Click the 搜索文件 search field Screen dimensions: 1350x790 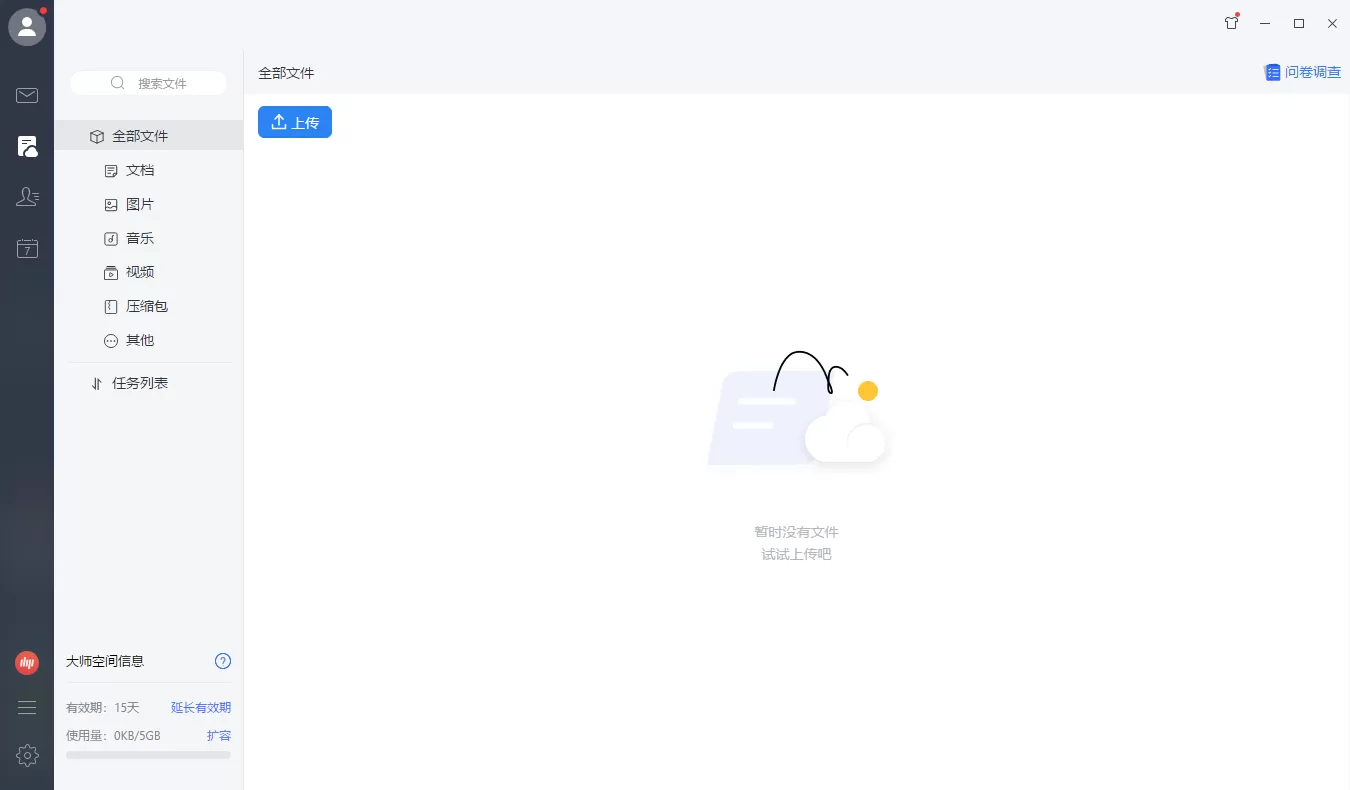pos(150,83)
